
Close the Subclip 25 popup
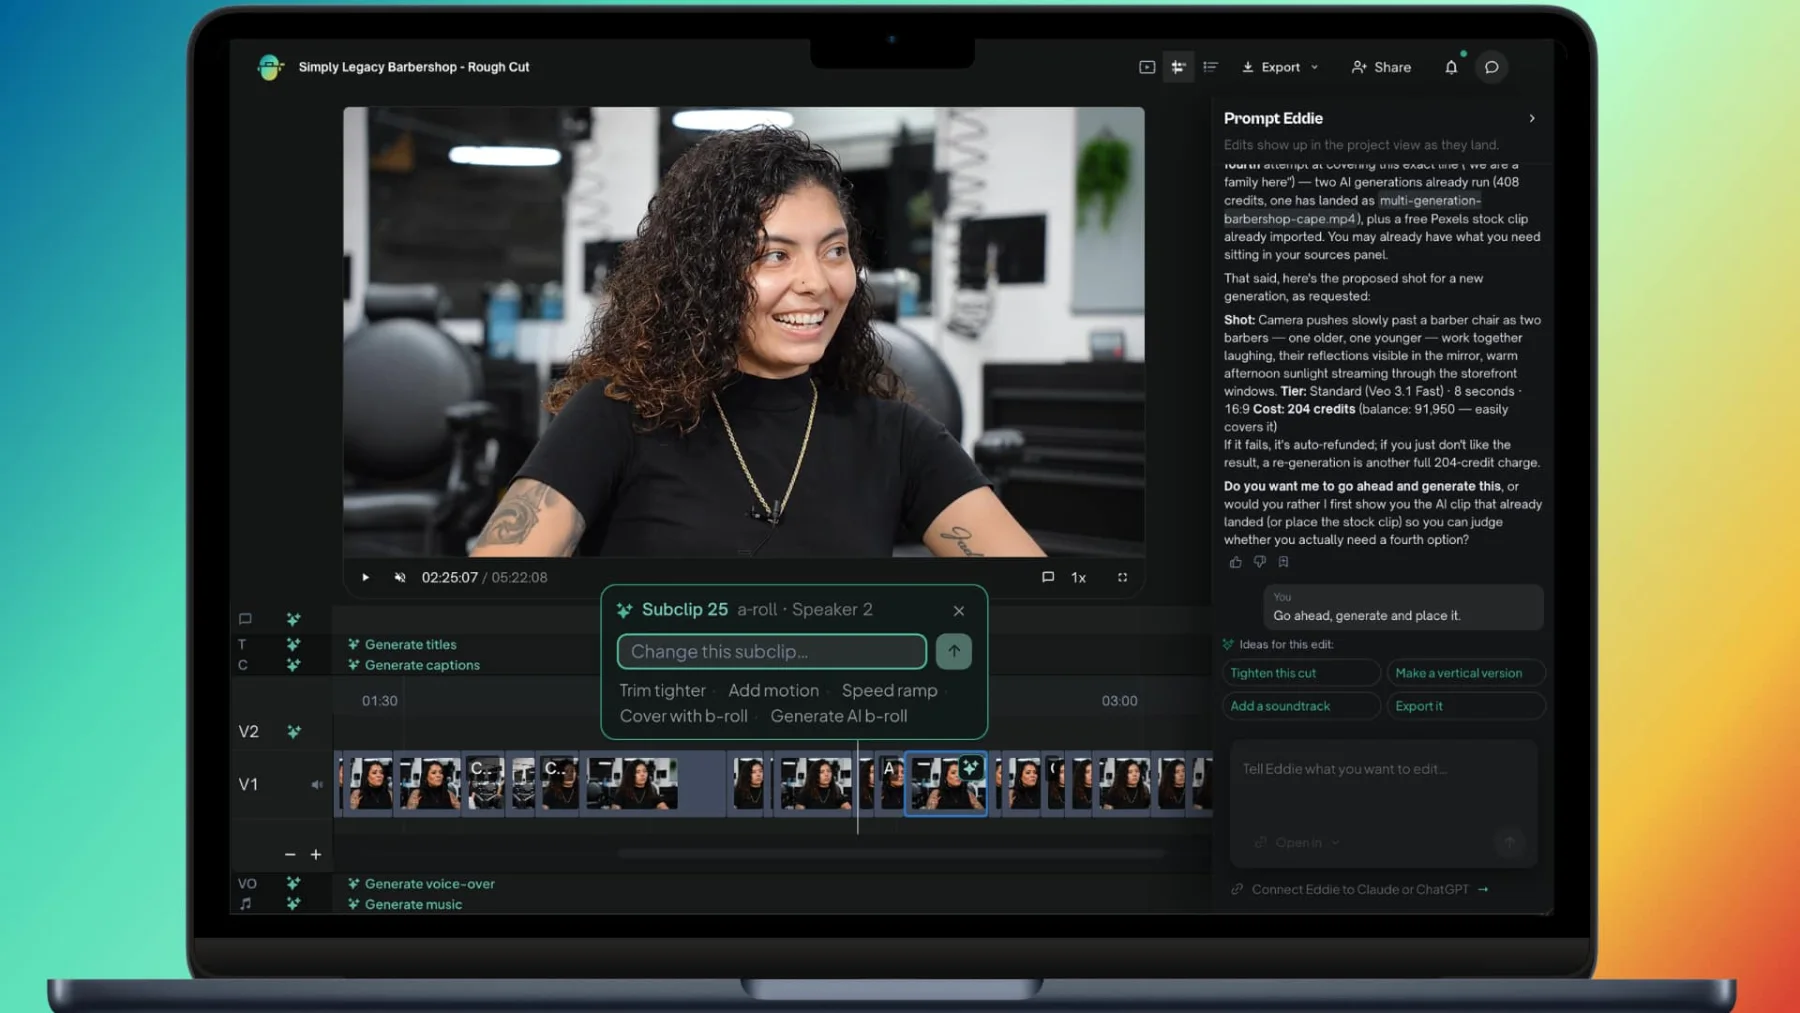pos(959,610)
